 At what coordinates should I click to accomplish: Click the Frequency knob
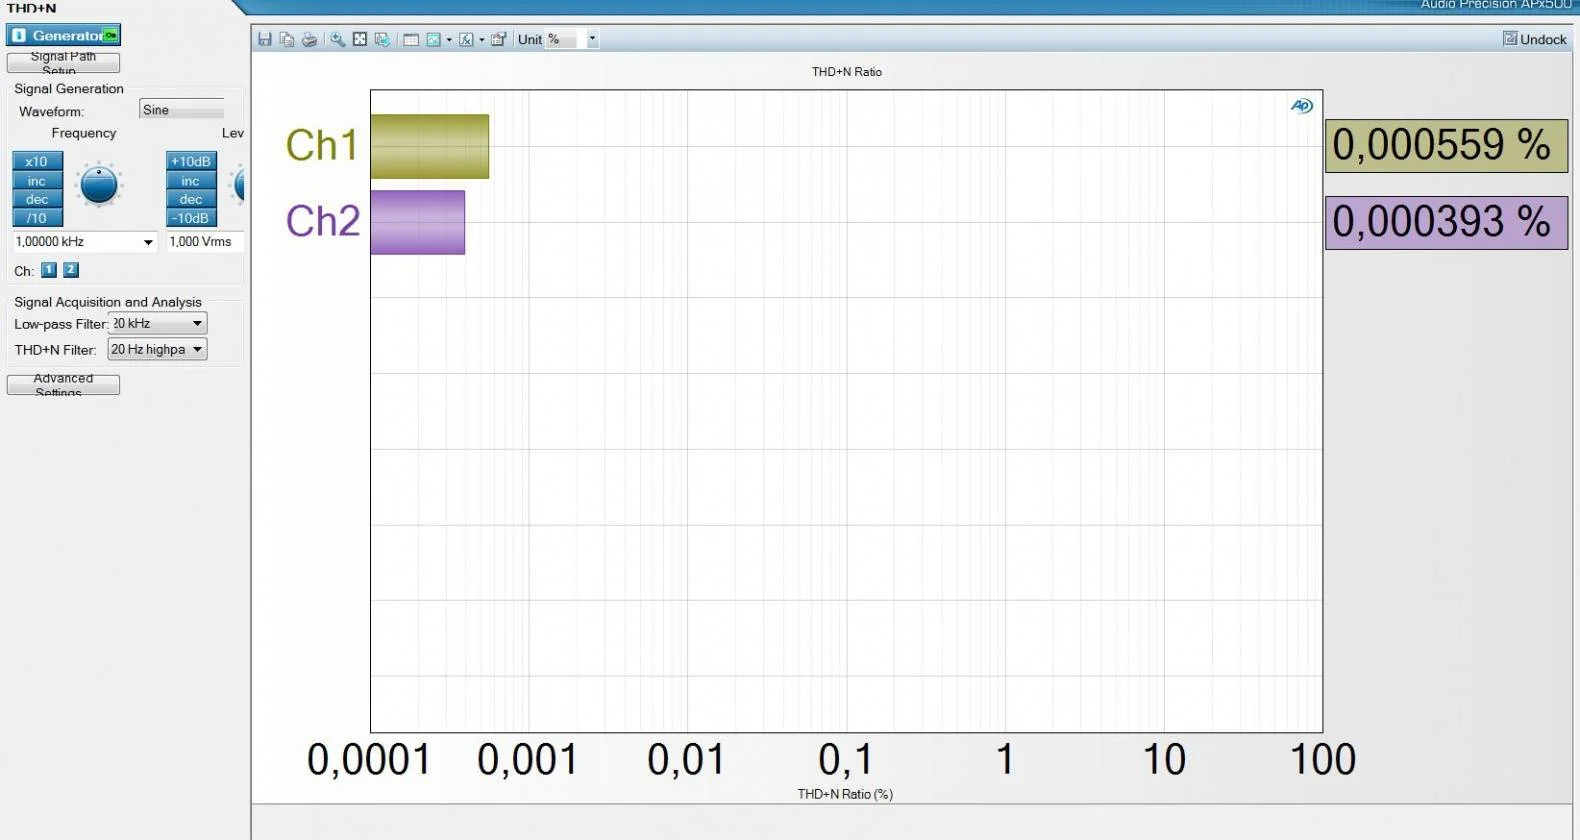(x=99, y=185)
